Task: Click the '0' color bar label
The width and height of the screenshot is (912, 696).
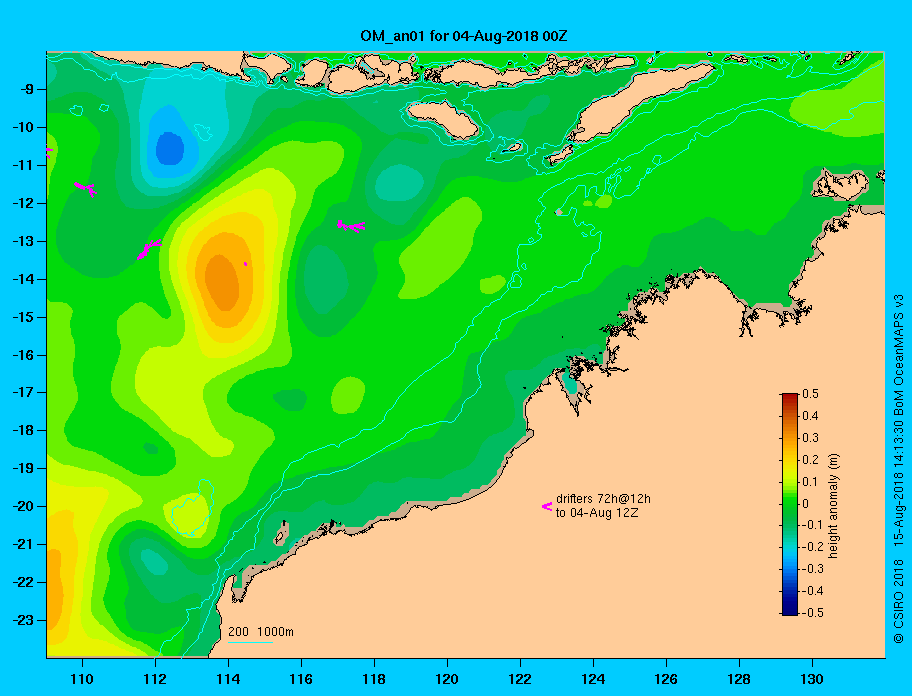Action: point(806,504)
